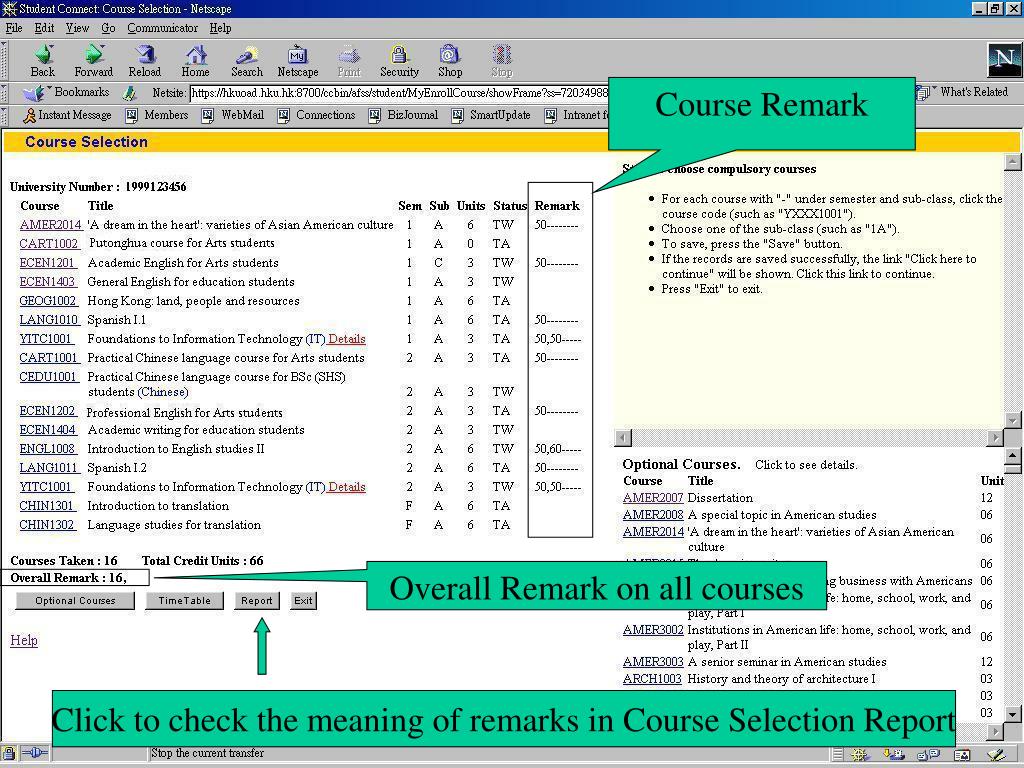
Task: Open the SmartUpdate bookmark button
Action: pos(490,116)
